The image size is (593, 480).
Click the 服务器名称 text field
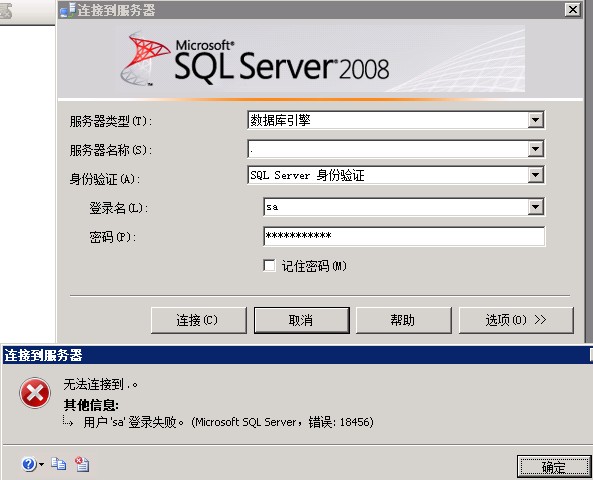pos(388,149)
